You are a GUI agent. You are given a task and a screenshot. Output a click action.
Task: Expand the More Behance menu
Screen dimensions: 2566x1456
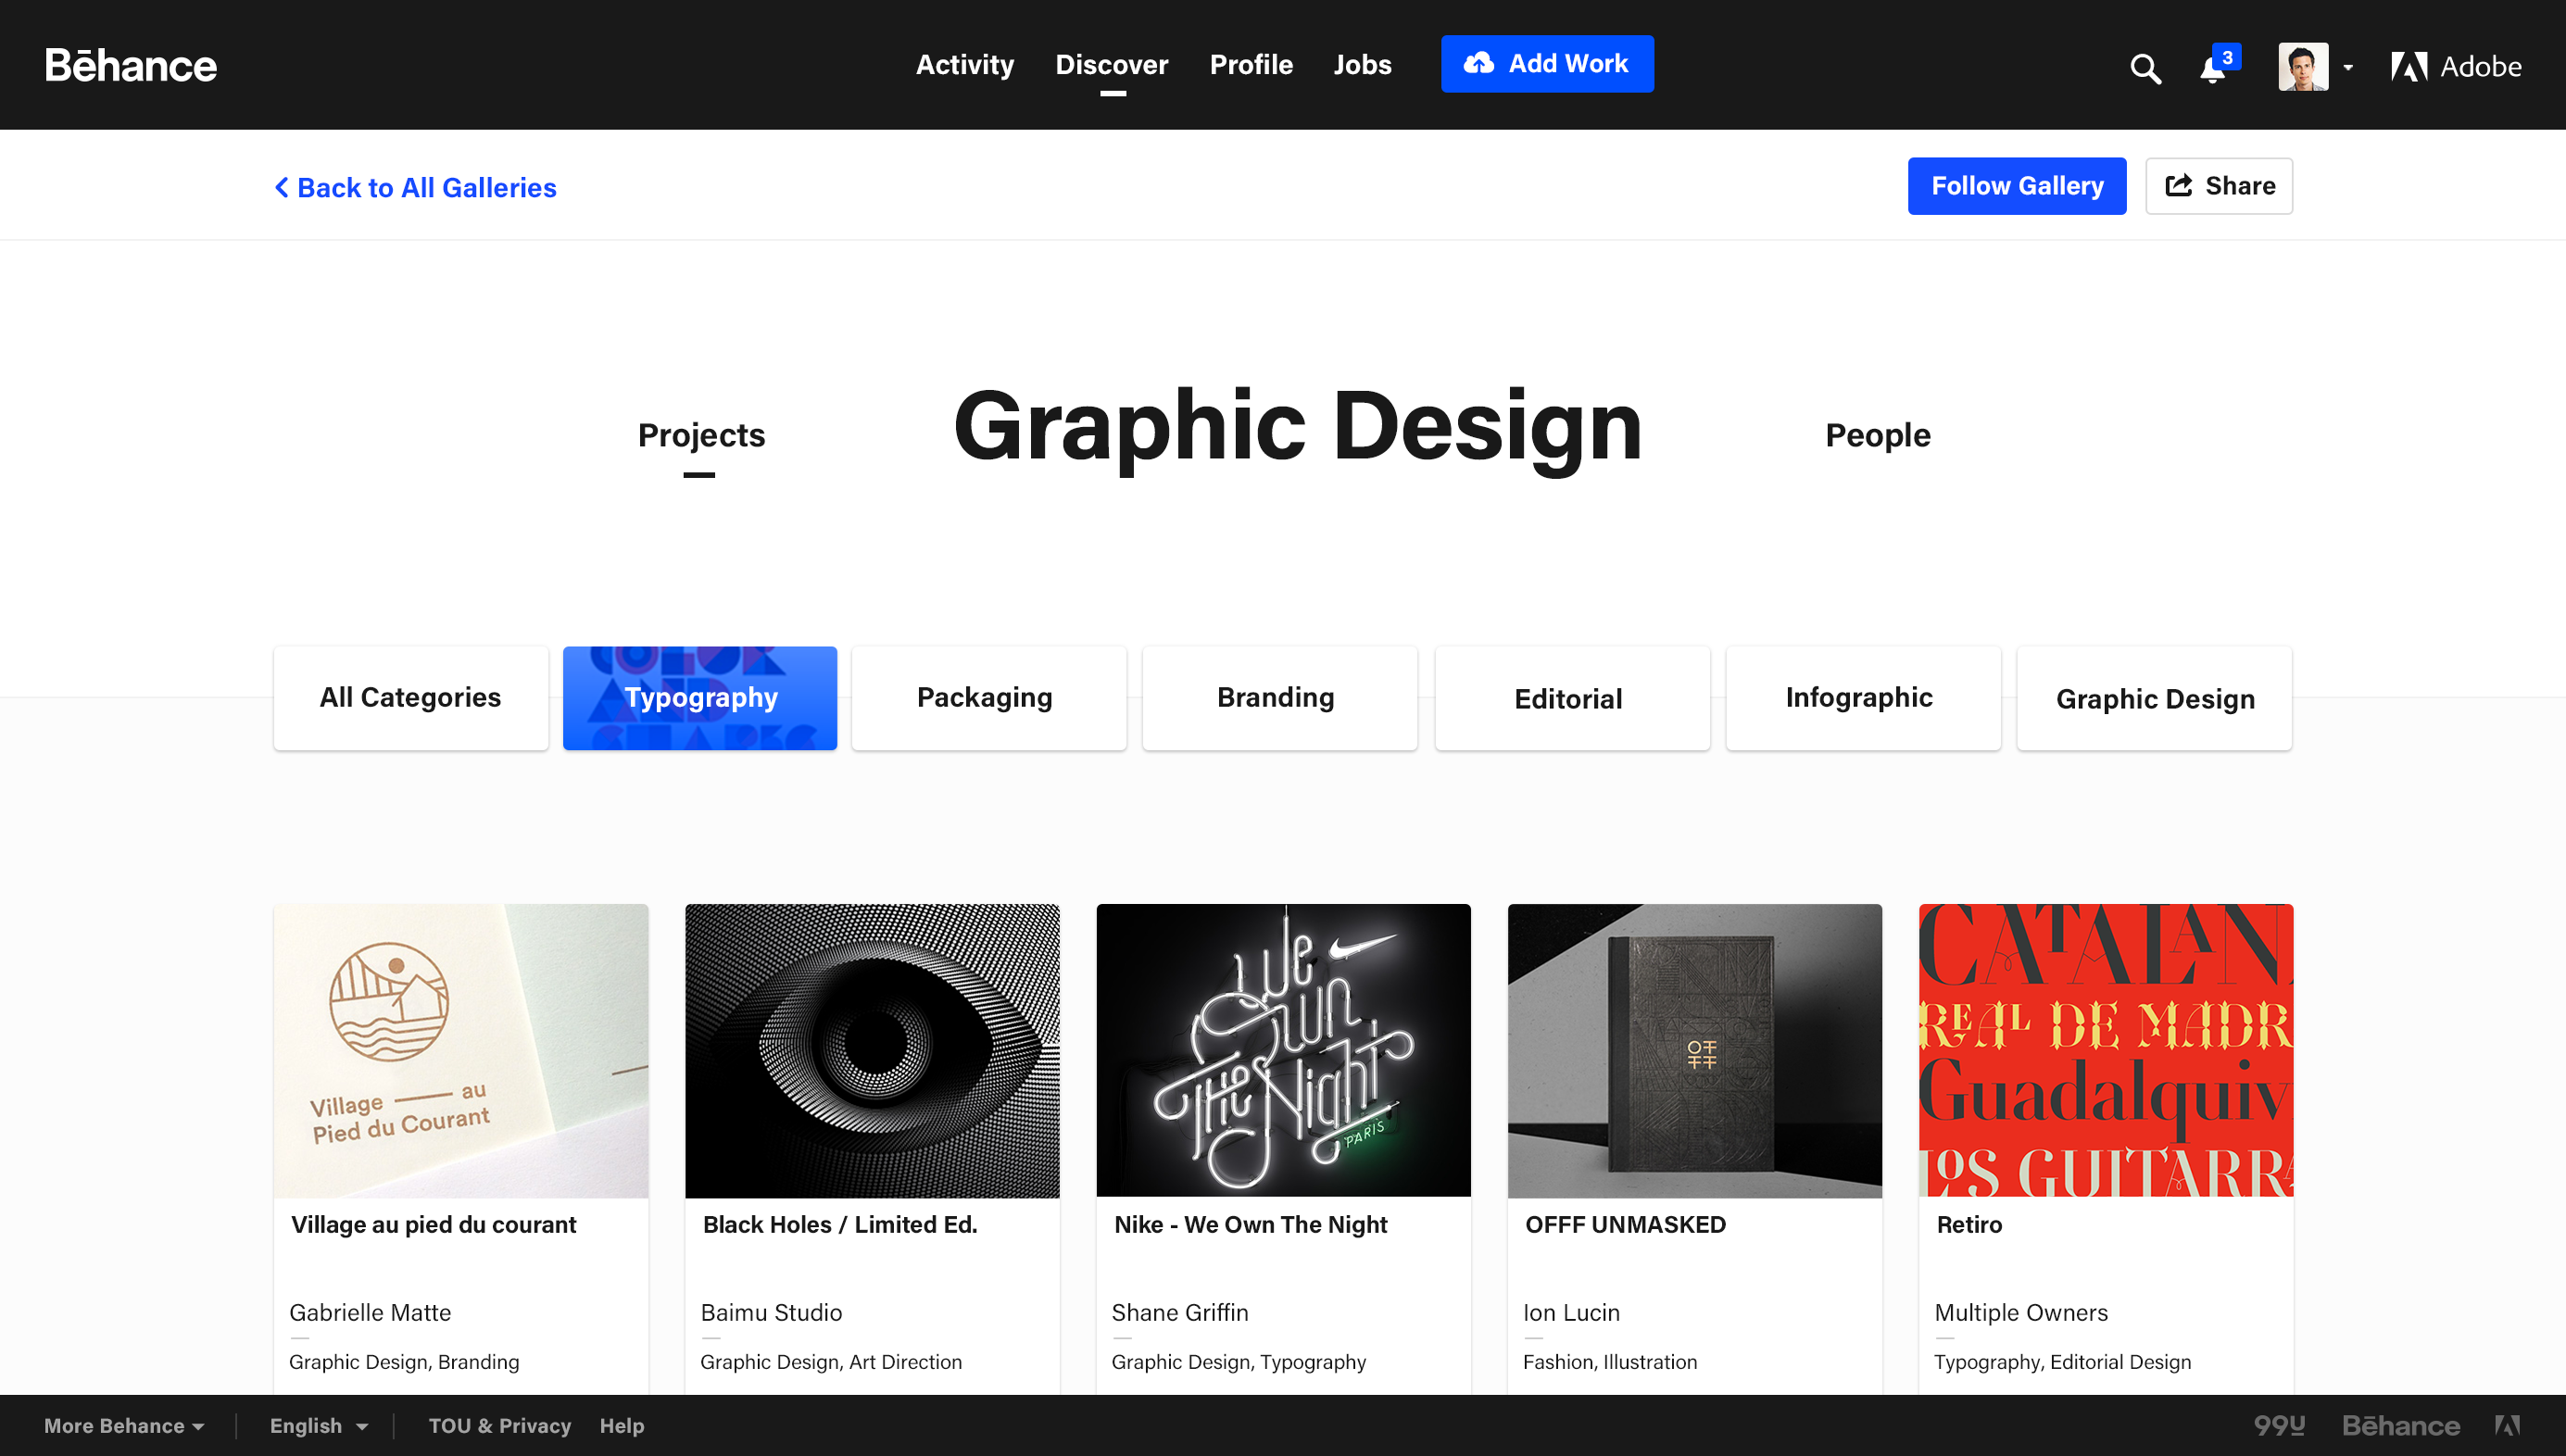(x=124, y=1425)
